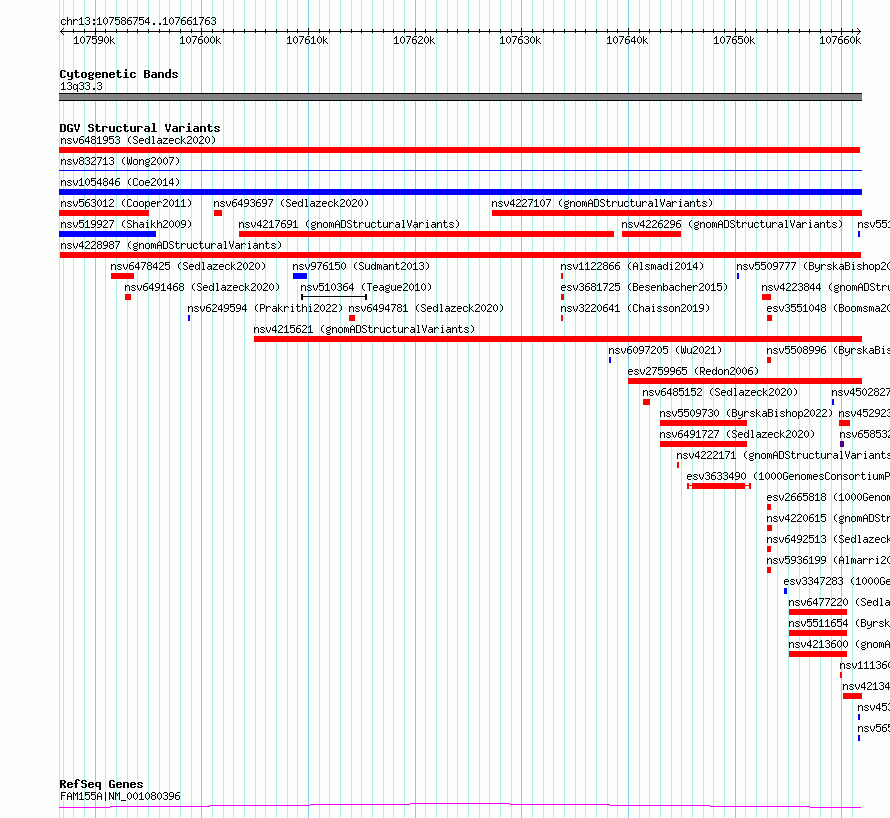Click the nsv4226296 gnomAD variant label
The image size is (890, 818).
point(732,224)
